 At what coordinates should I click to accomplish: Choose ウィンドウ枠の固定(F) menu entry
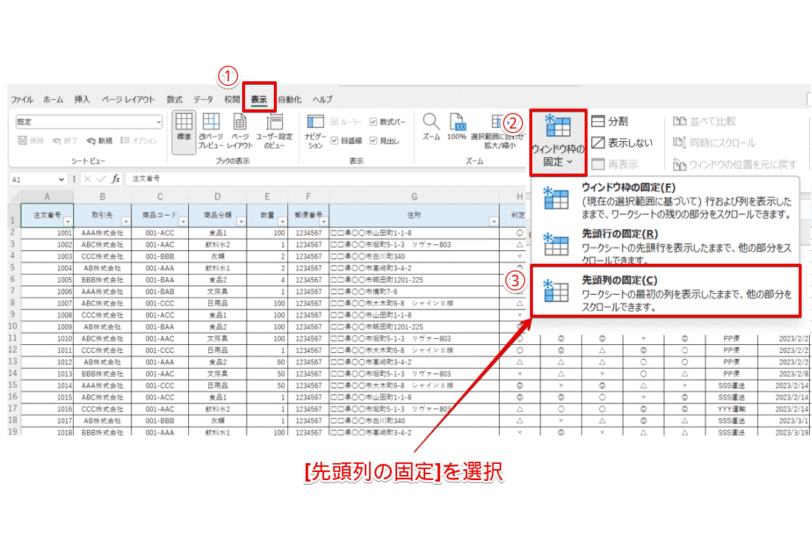point(666,201)
